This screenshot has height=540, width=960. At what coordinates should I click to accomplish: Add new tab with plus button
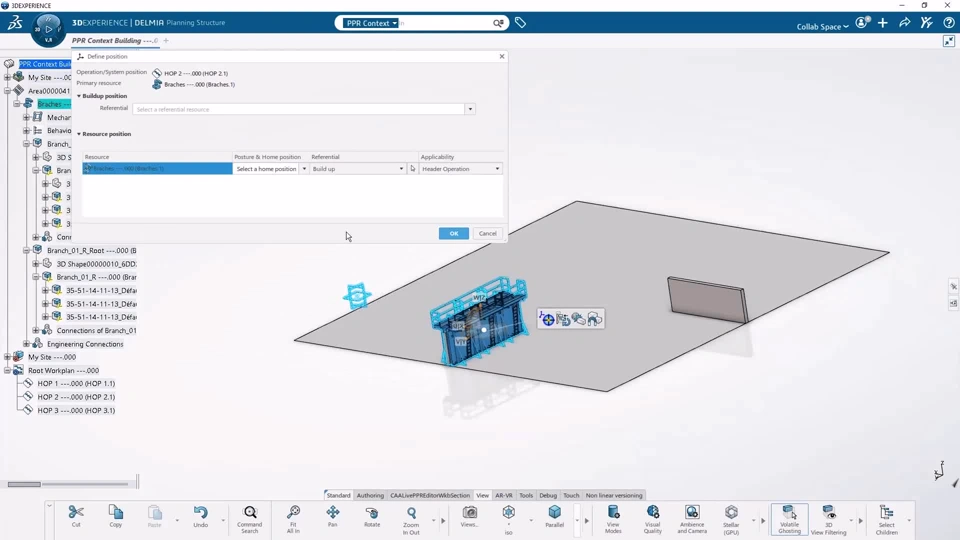pos(166,40)
